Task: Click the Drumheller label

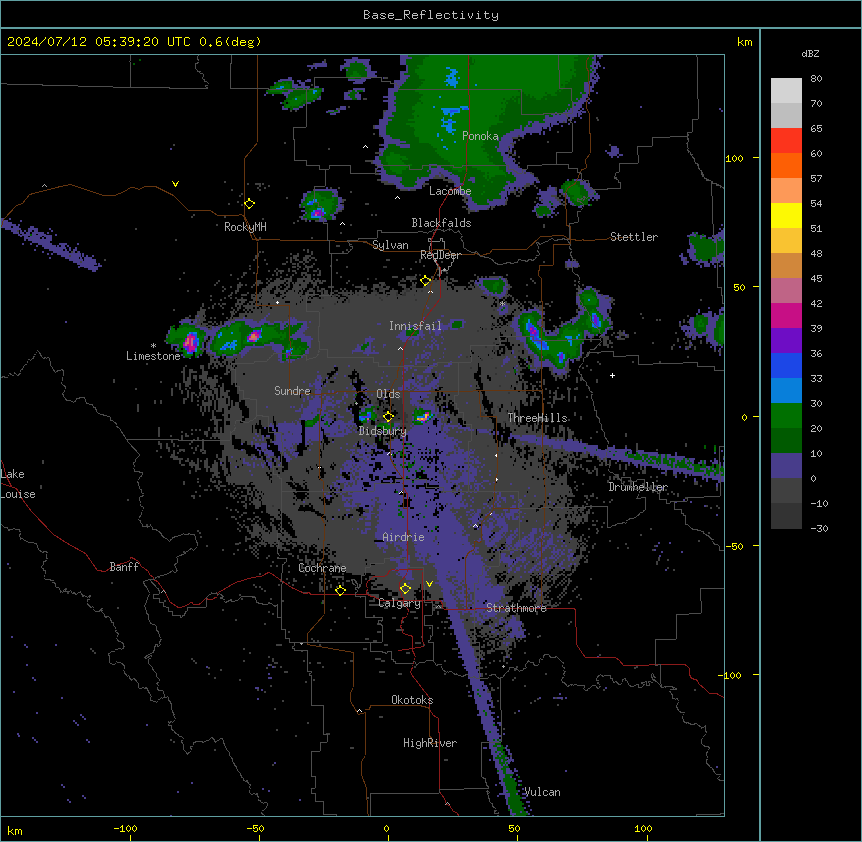Action: tap(638, 487)
